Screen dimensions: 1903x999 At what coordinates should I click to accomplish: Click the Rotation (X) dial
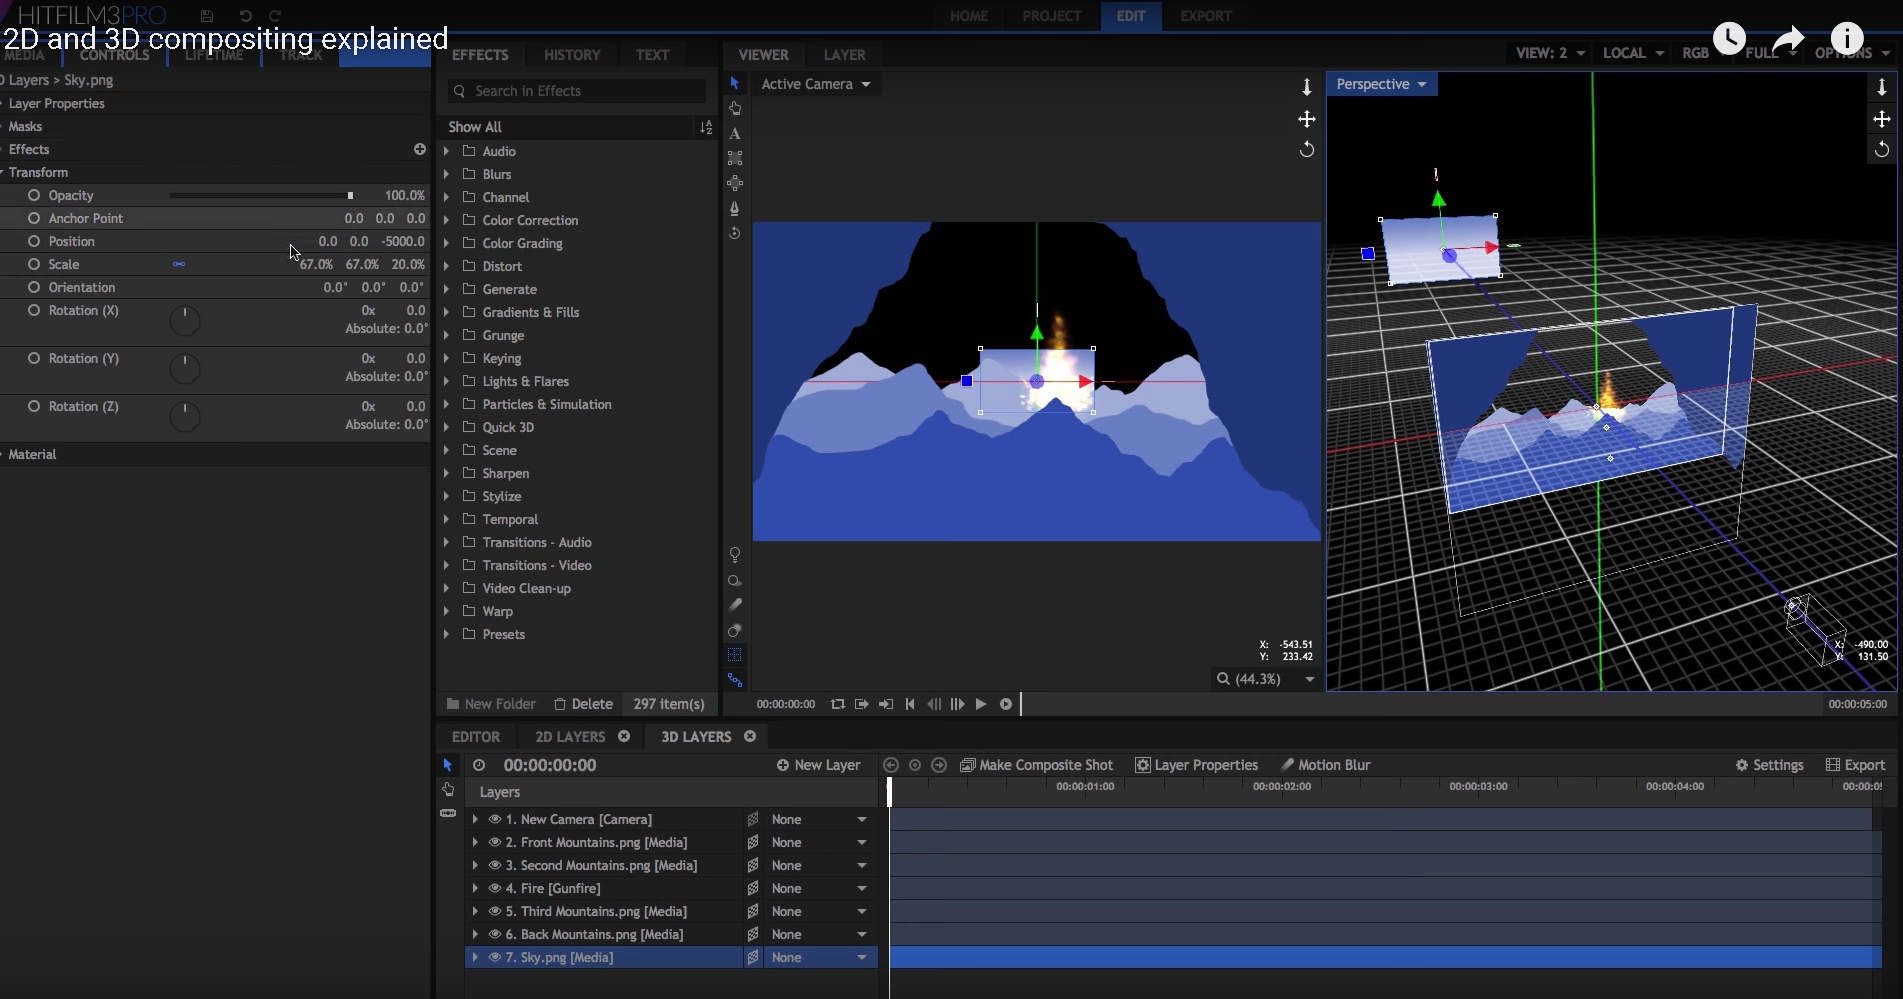click(185, 320)
